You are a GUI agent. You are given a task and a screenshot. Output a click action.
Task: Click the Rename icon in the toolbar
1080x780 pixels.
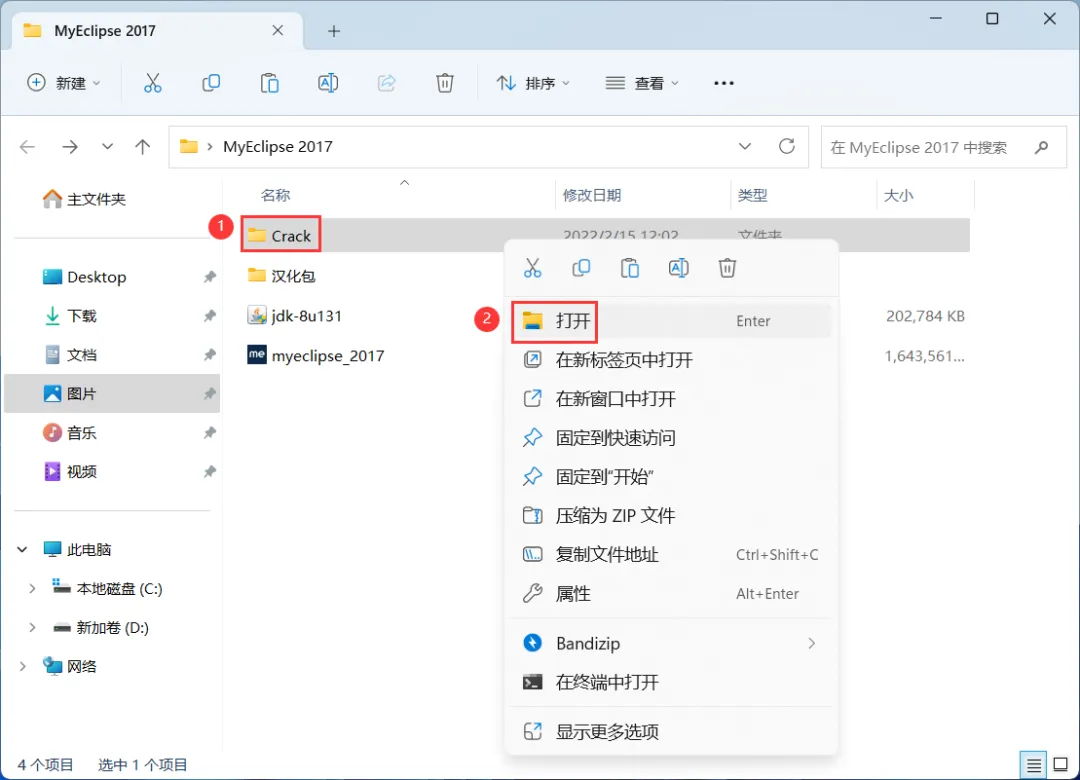pos(328,83)
